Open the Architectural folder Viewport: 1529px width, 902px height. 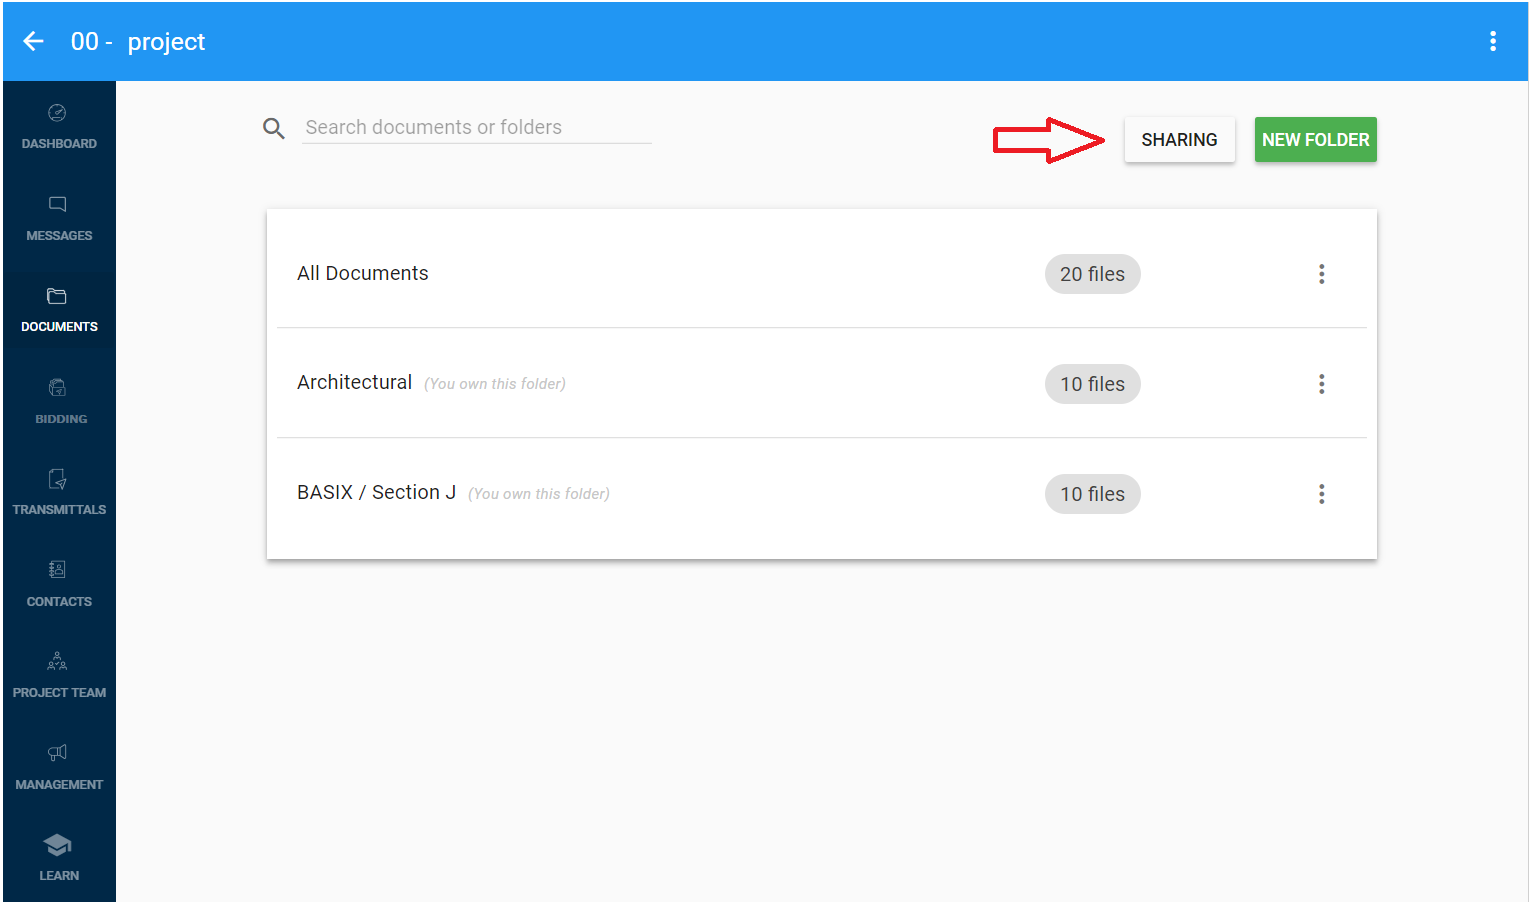pos(354,382)
